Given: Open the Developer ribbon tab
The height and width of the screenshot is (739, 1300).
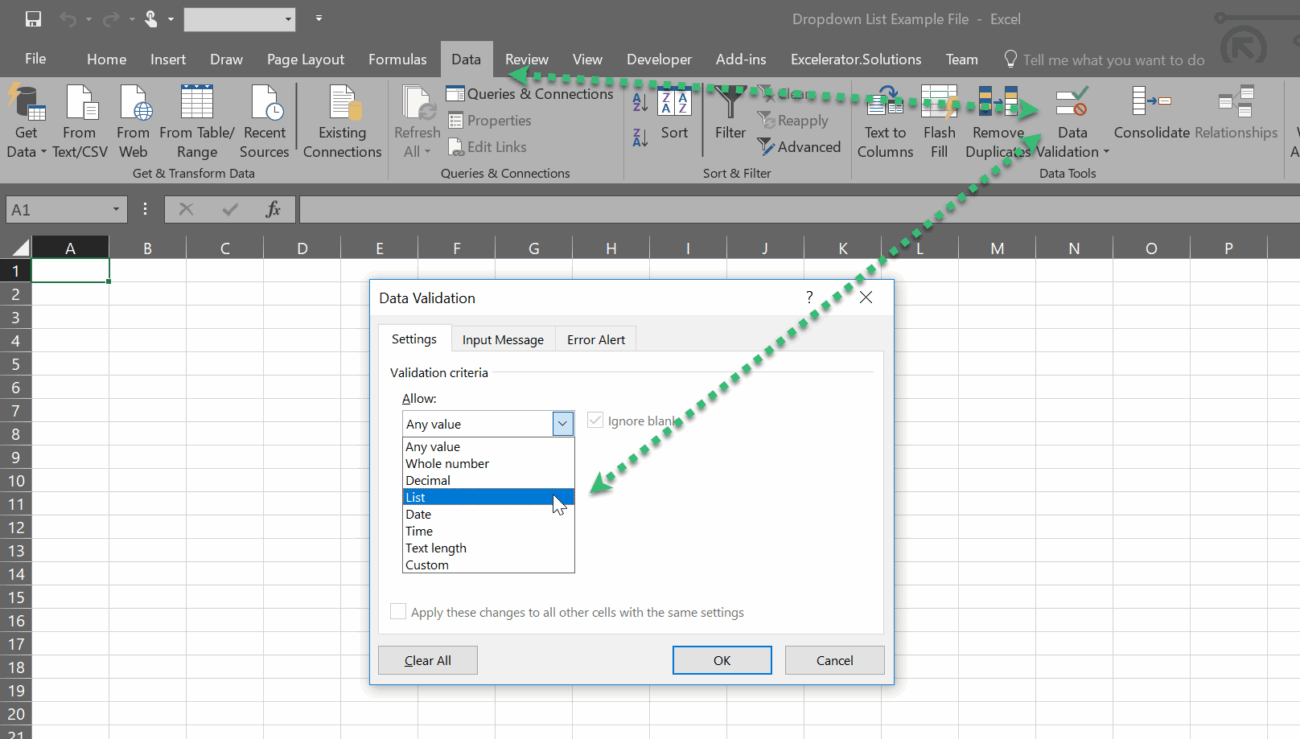Looking at the screenshot, I should pos(659,60).
